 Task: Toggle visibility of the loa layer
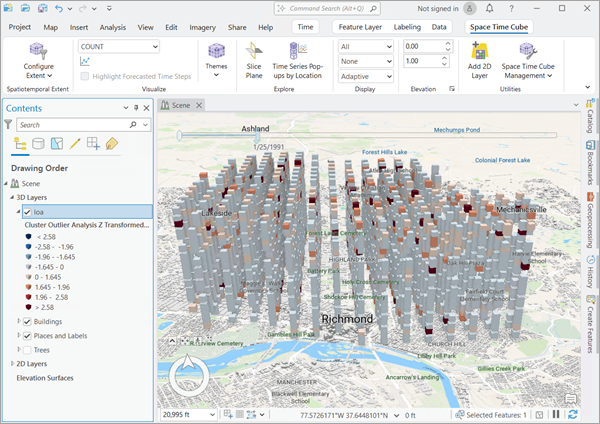click(x=28, y=212)
